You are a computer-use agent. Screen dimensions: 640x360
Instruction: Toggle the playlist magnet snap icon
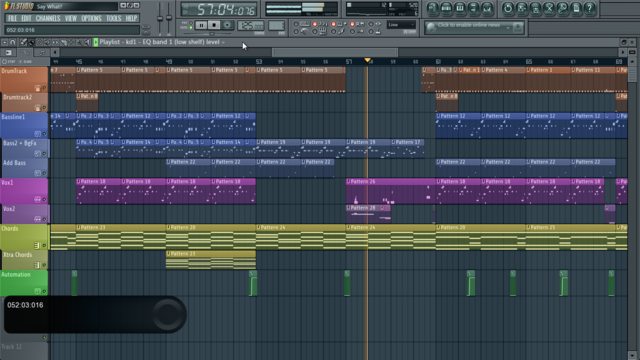[x=13, y=42]
